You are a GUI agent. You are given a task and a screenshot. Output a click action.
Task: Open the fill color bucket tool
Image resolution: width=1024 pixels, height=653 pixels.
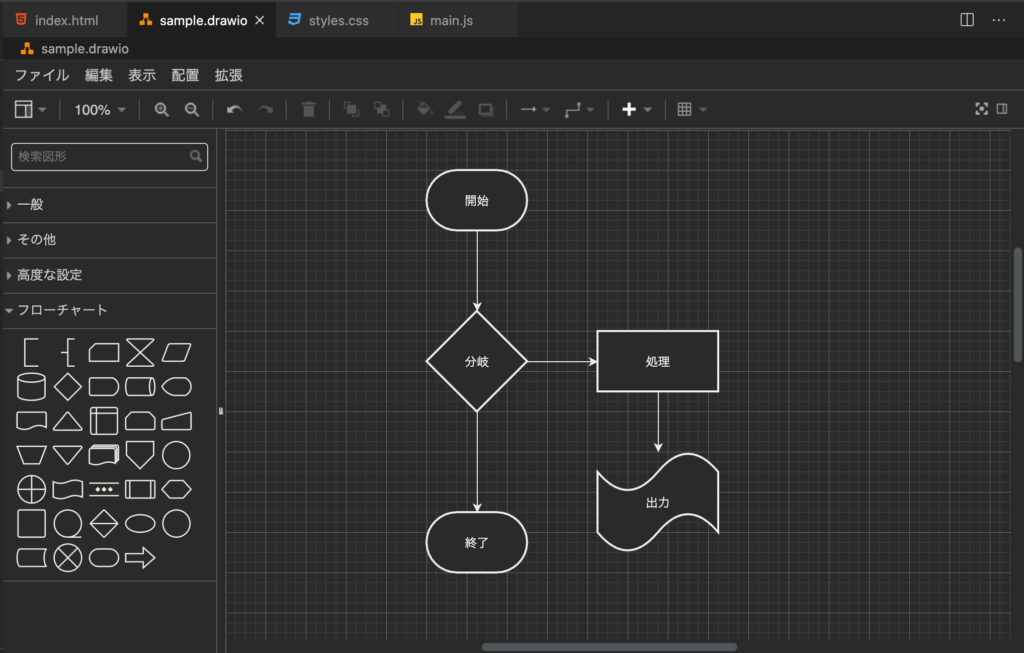[x=424, y=109]
